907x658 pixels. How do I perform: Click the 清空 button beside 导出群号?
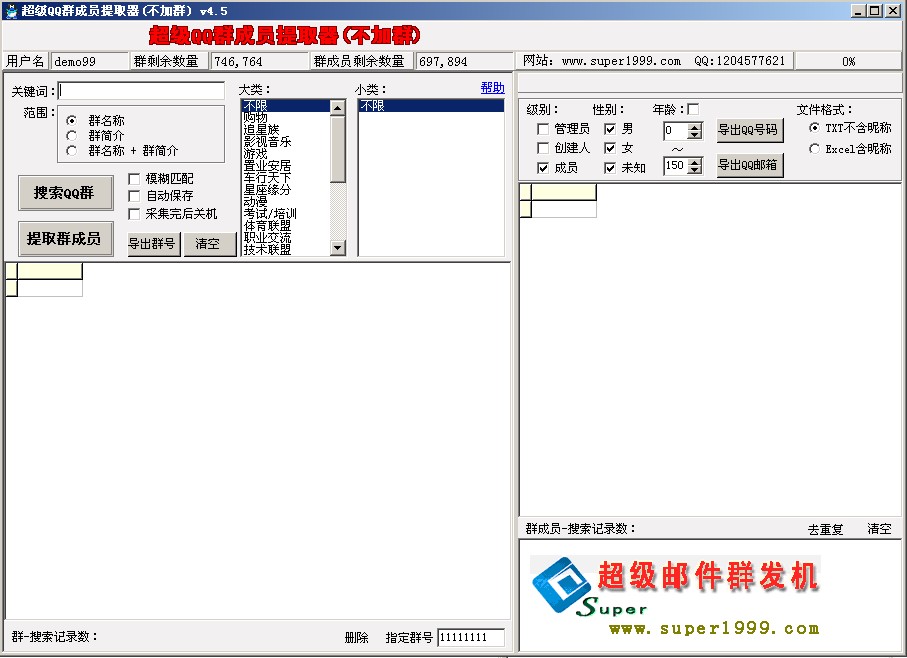click(x=209, y=244)
